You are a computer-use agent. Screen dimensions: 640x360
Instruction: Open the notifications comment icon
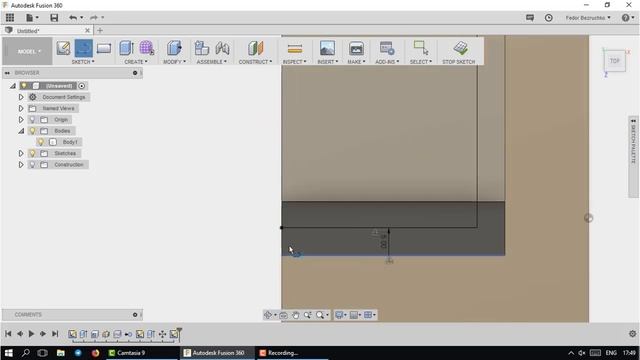pos(530,18)
